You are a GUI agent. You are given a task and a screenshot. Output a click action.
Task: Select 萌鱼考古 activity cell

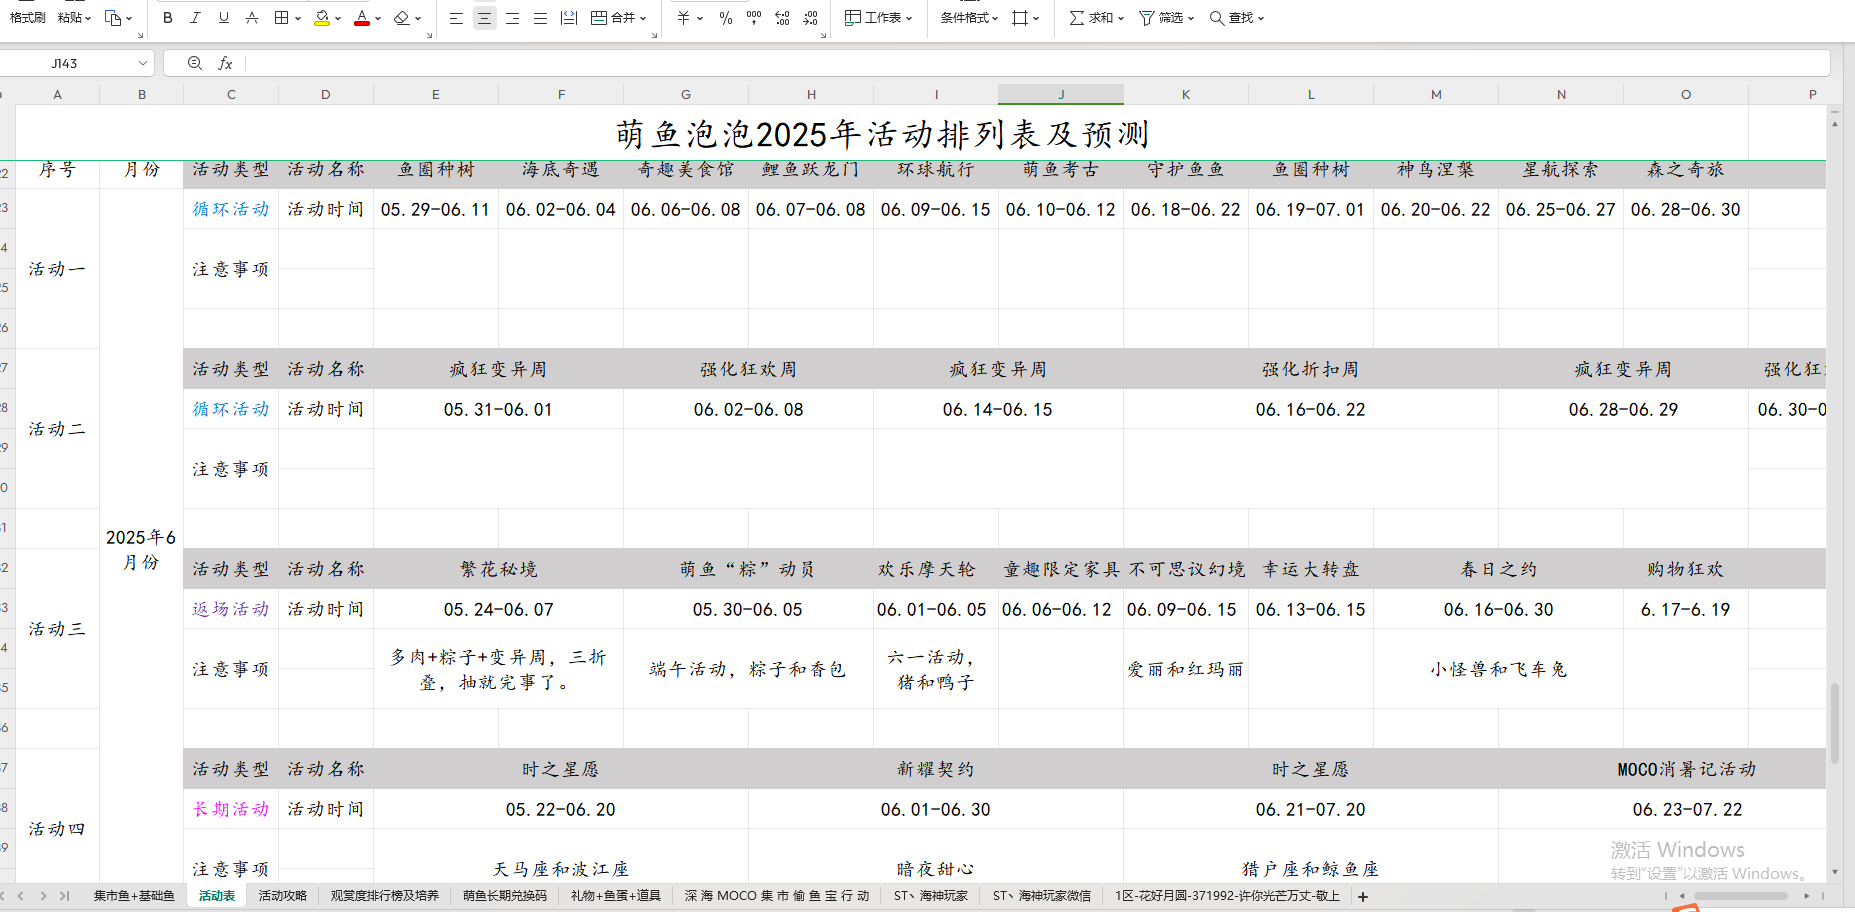1061,170
